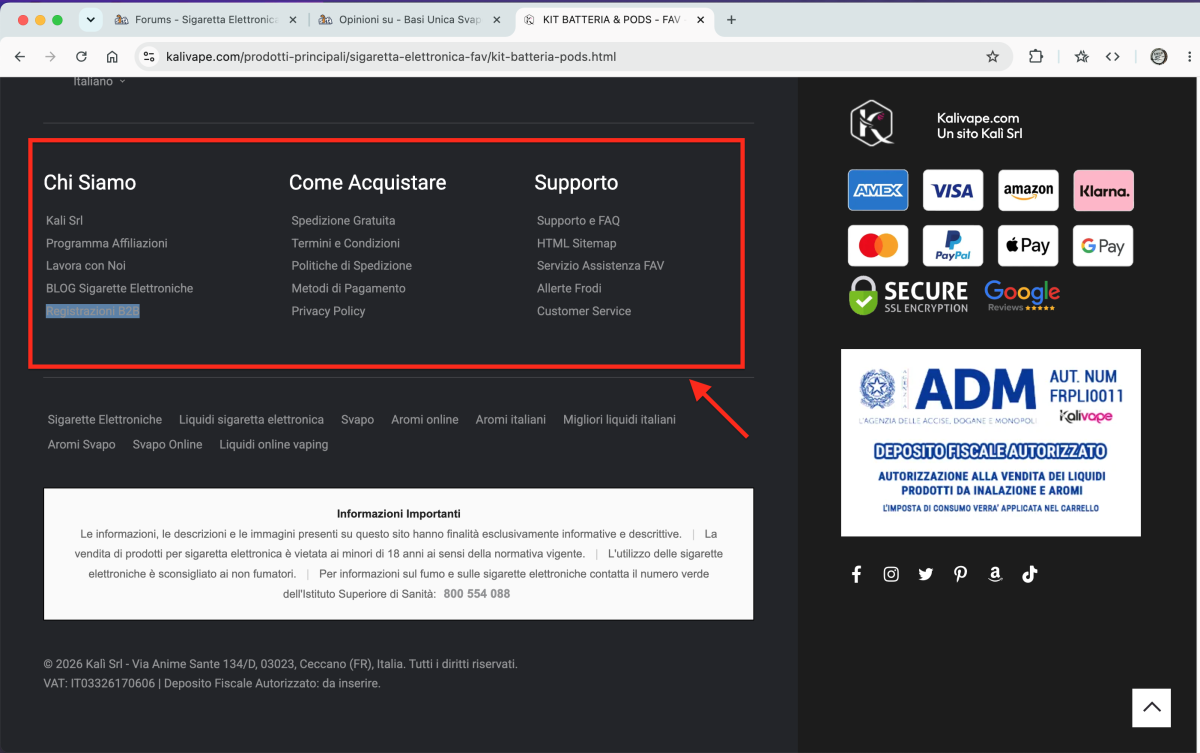The image size is (1200, 753).
Task: Click the PayPal payment badge
Action: point(953,246)
